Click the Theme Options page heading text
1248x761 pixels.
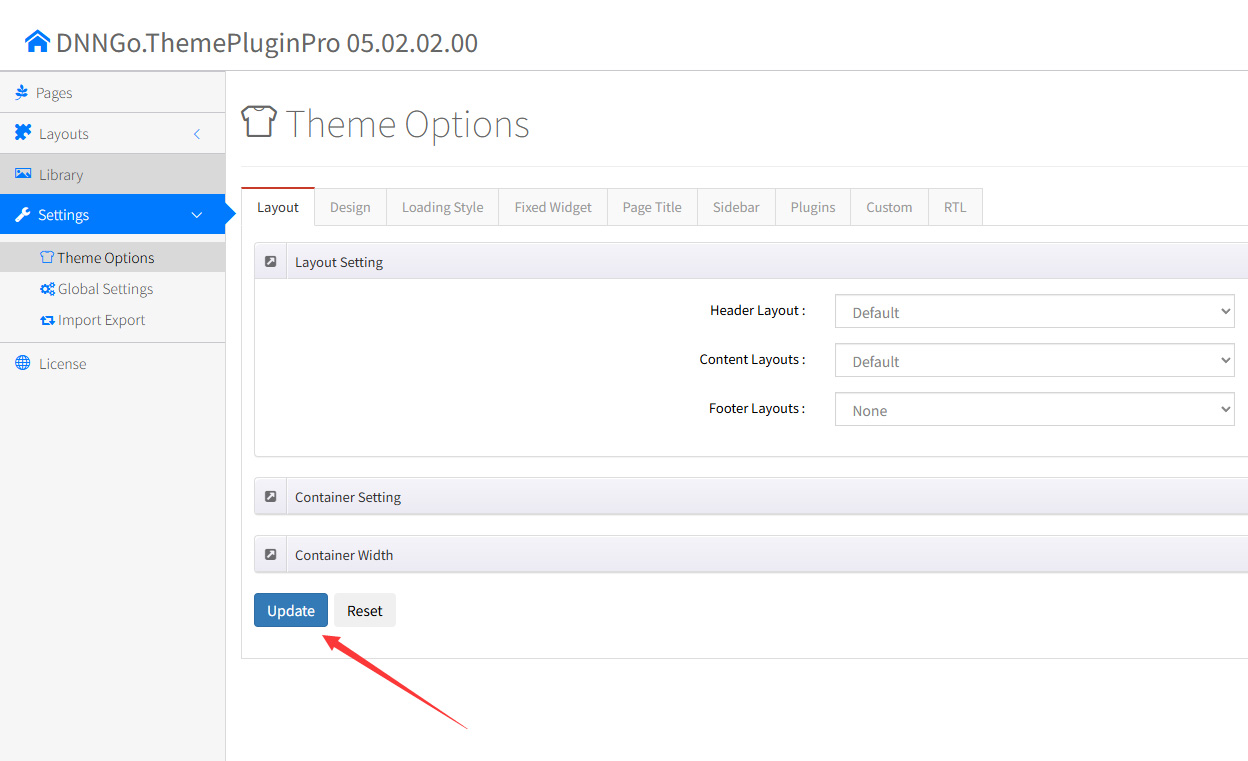(x=408, y=124)
